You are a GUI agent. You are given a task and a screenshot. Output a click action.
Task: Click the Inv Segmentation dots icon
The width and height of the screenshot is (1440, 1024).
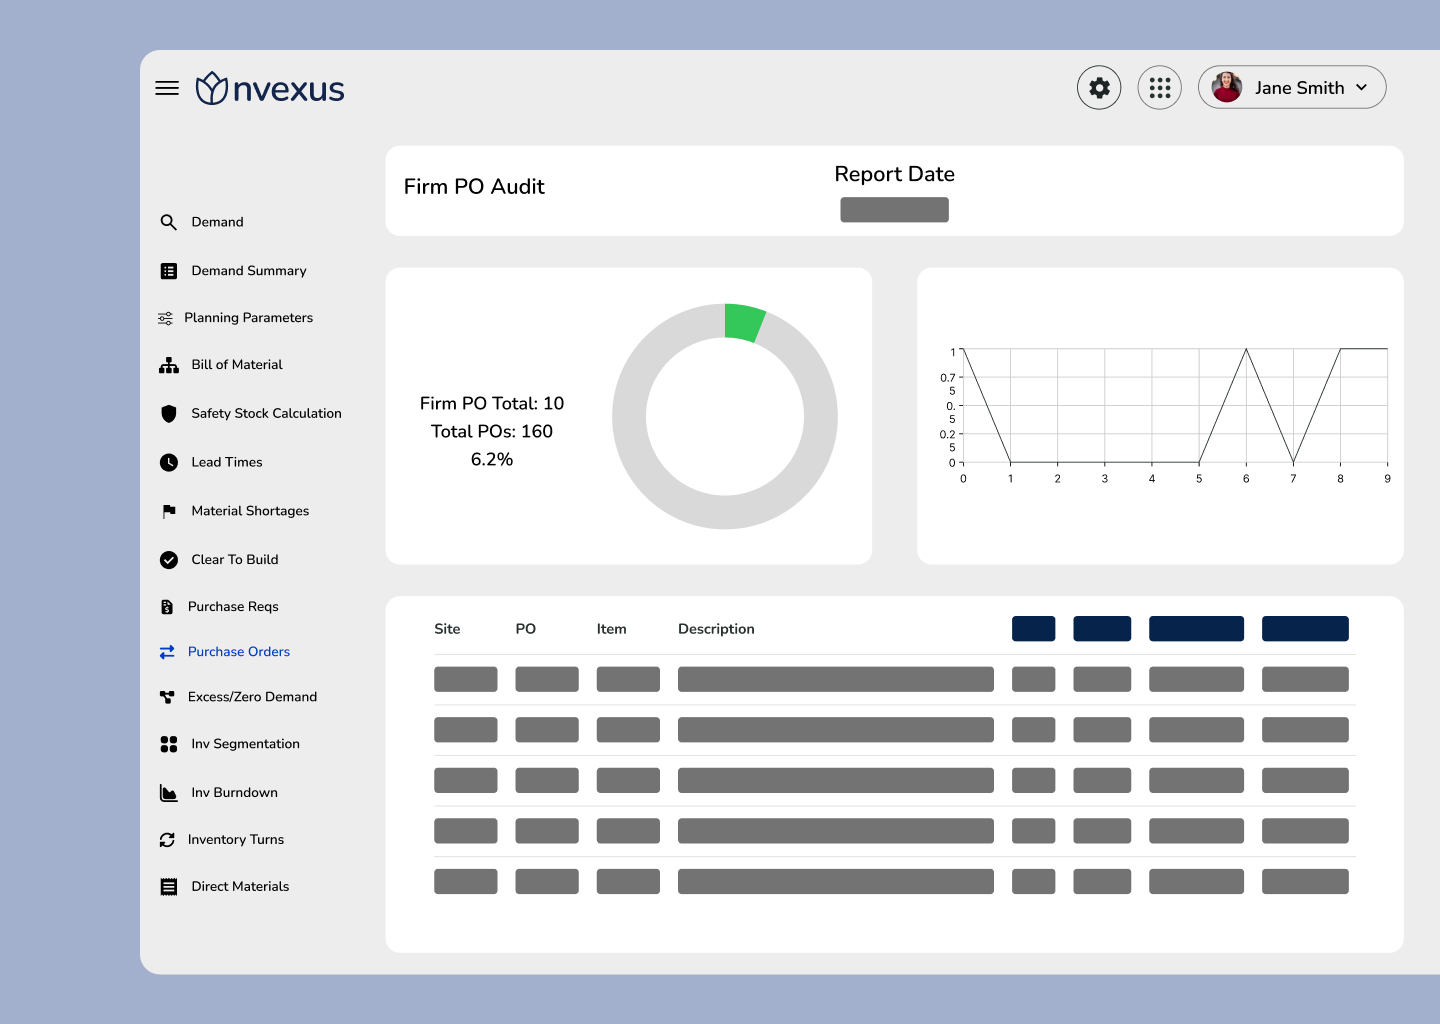pyautogui.click(x=169, y=744)
